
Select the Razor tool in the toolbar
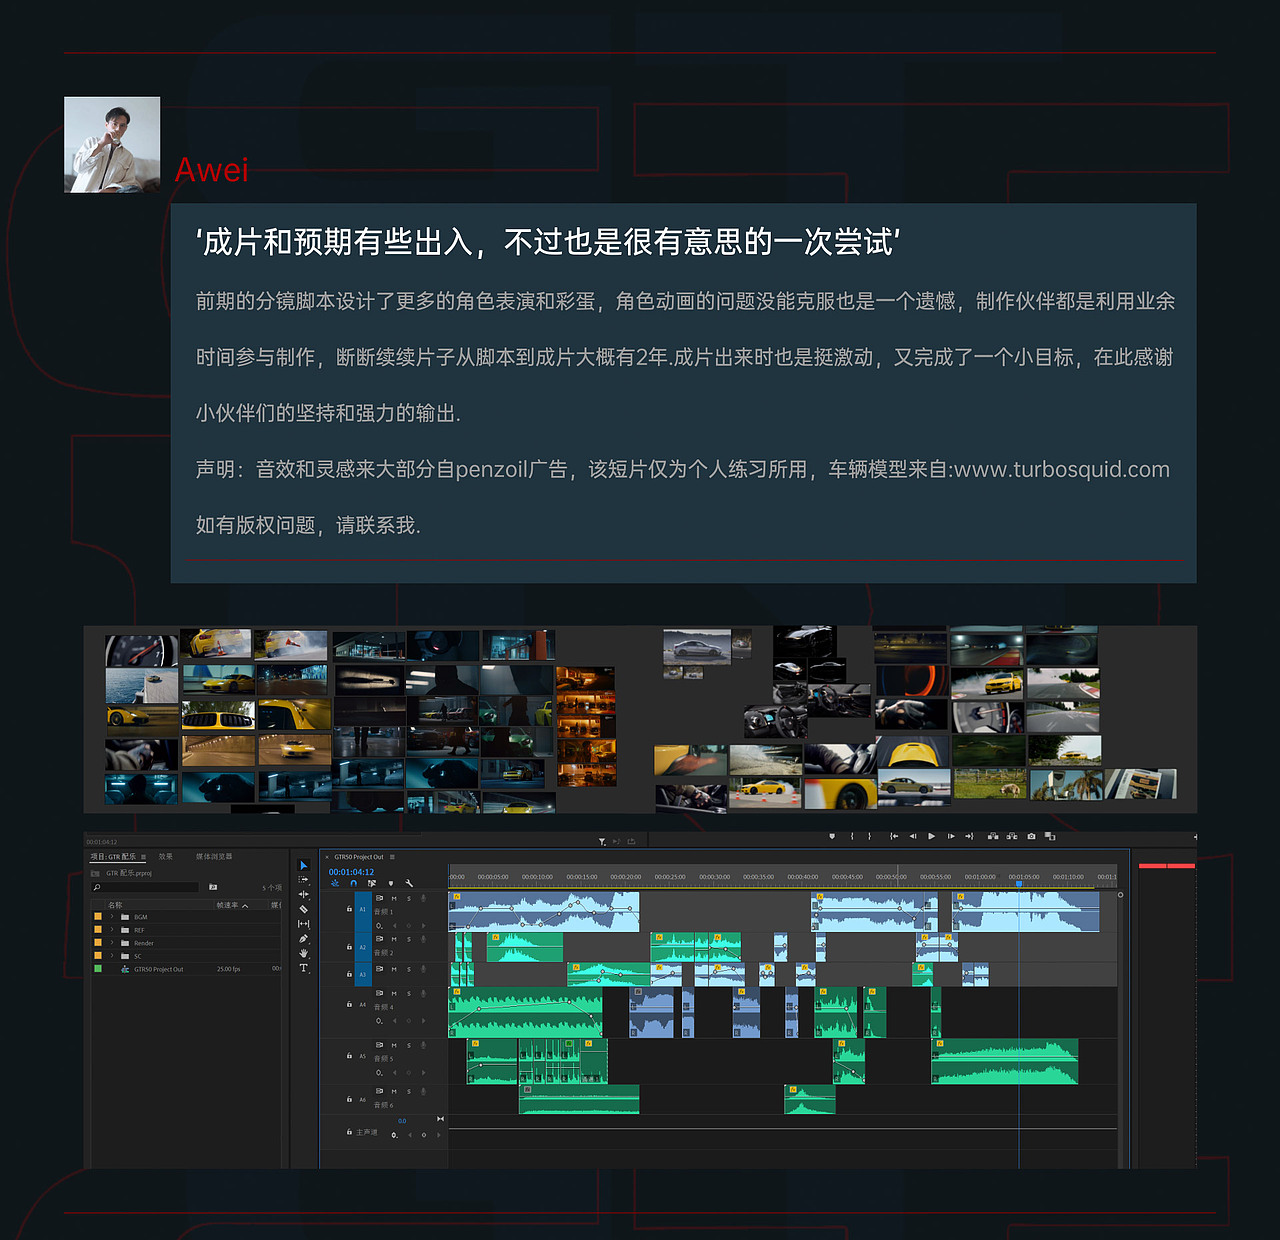tap(302, 909)
